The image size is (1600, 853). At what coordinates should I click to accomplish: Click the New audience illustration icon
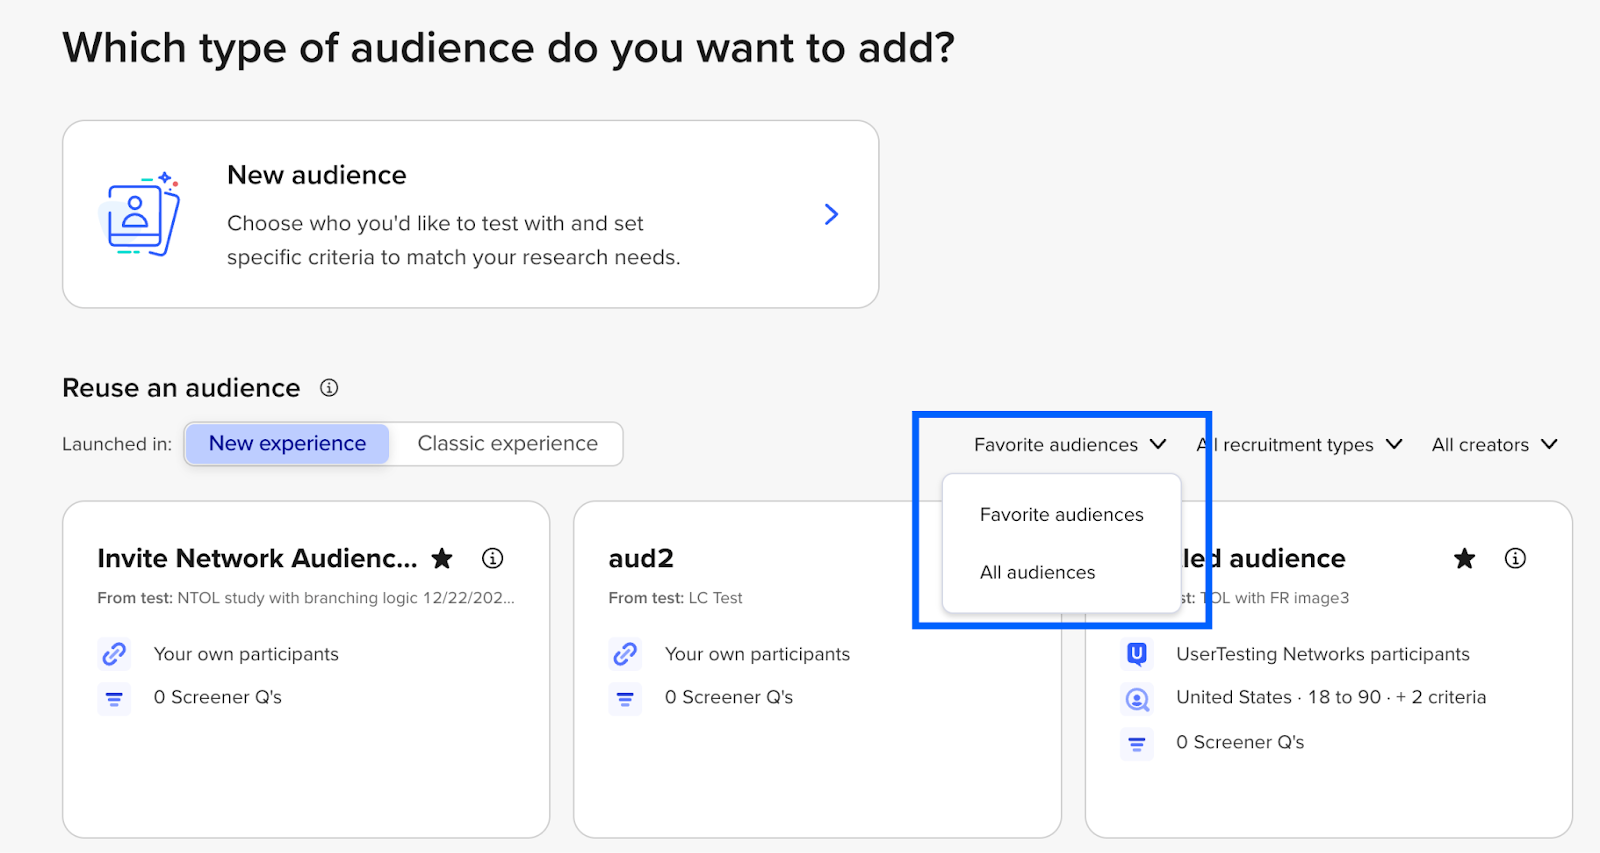(142, 214)
